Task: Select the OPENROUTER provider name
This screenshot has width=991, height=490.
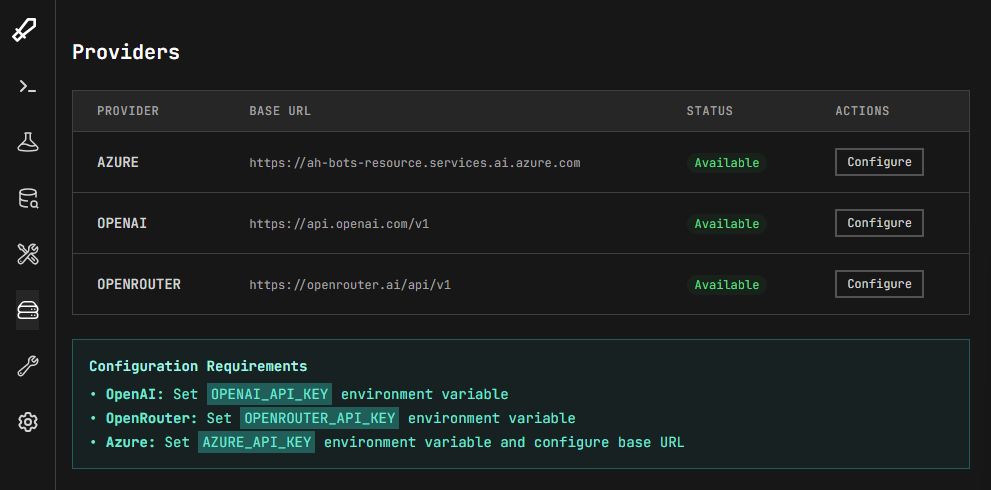Action: tap(139, 284)
